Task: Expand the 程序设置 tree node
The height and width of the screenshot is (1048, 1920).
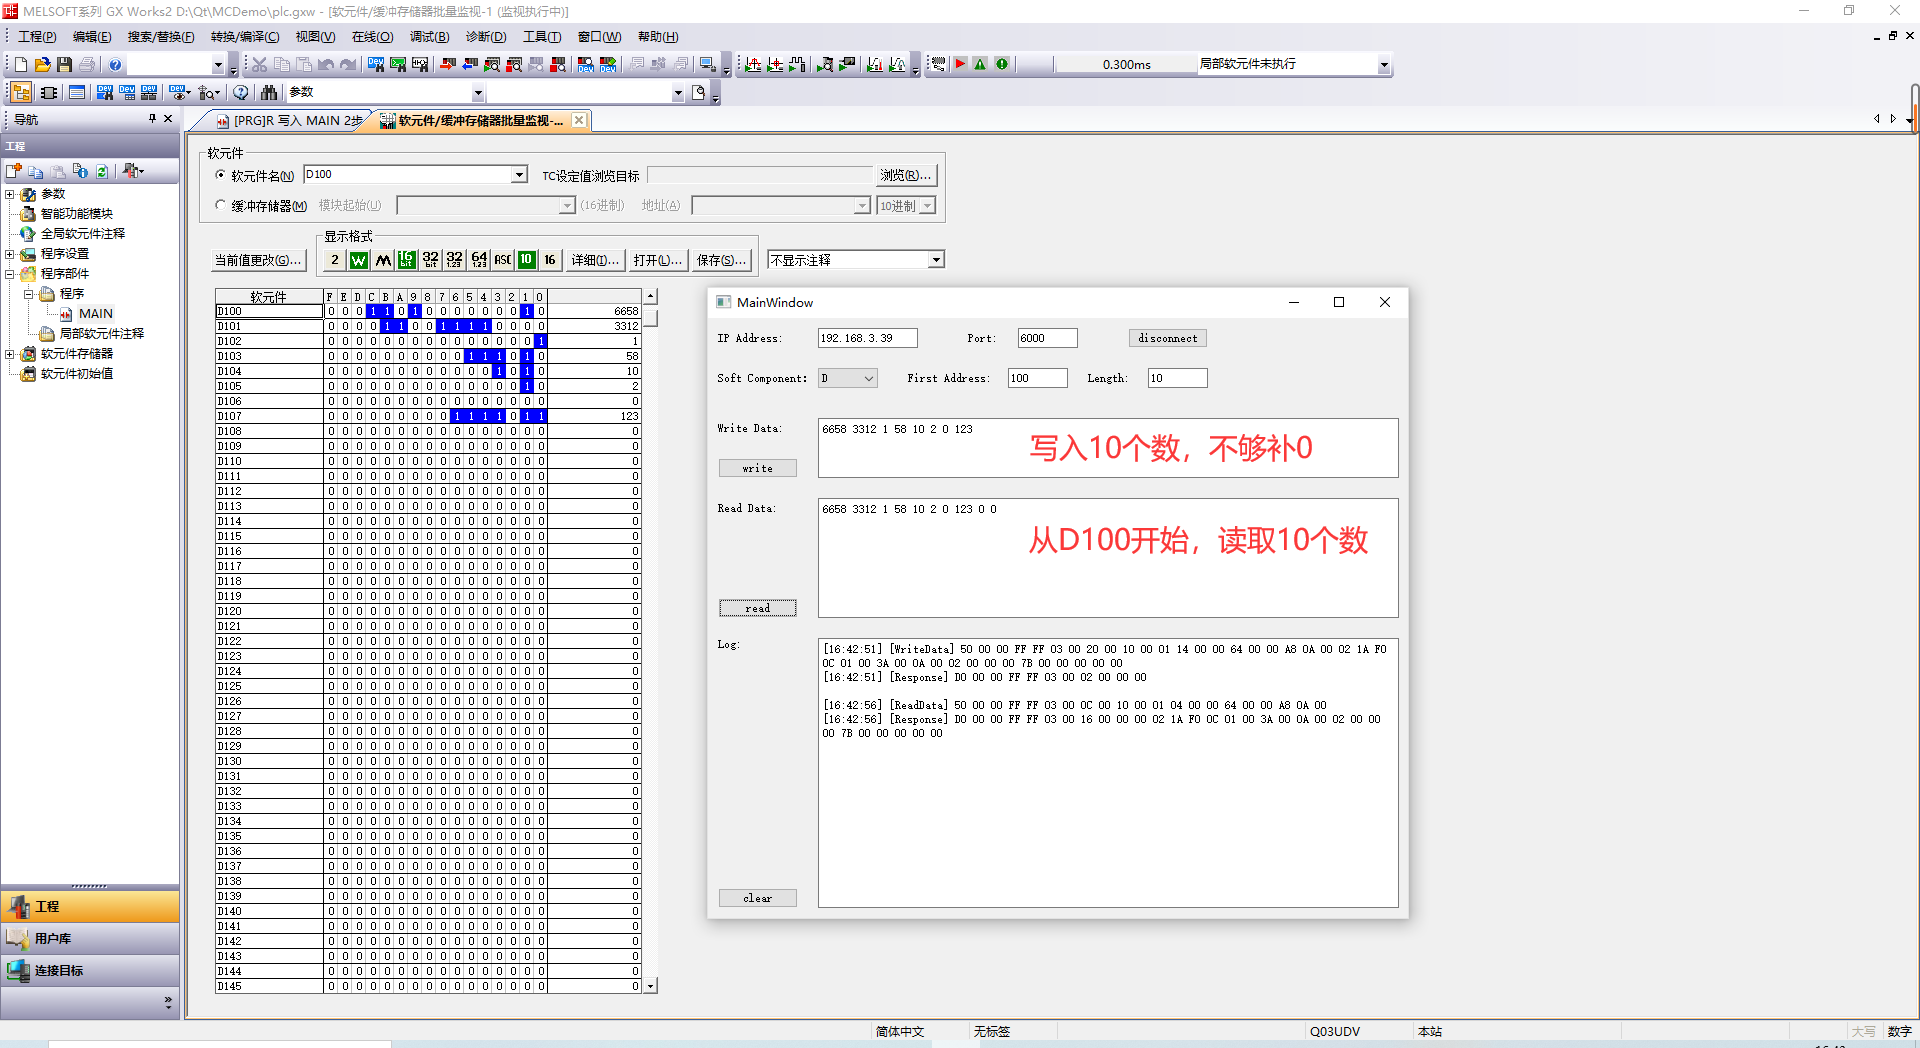Action: pos(10,254)
